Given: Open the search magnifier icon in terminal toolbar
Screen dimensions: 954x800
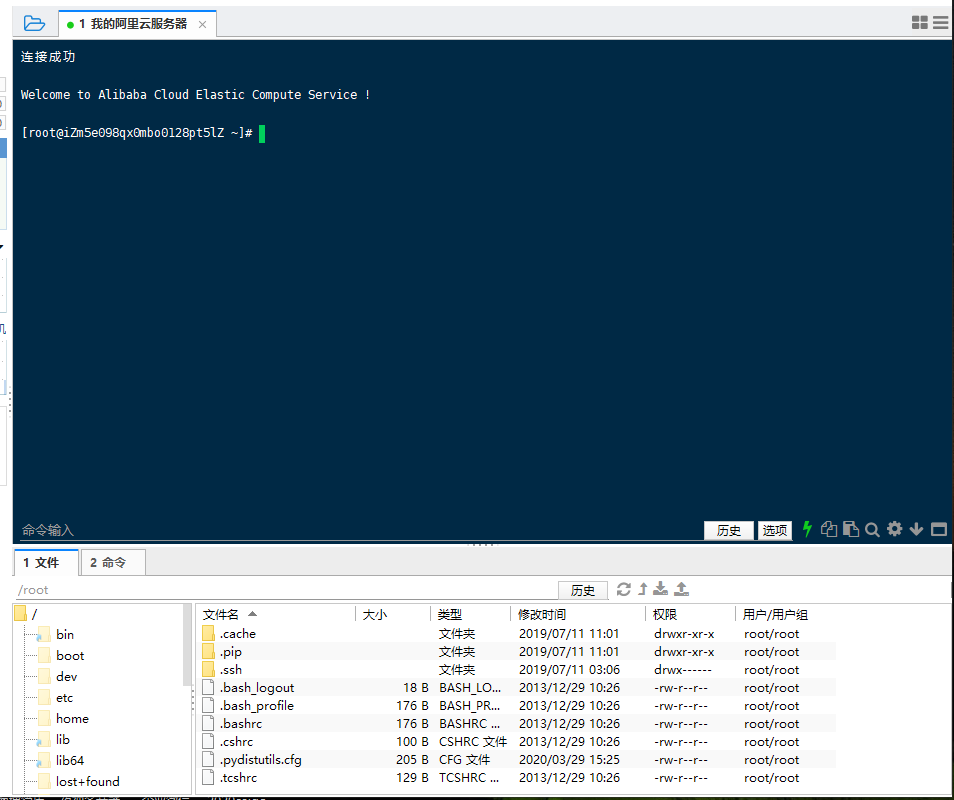Looking at the screenshot, I should click(x=872, y=530).
